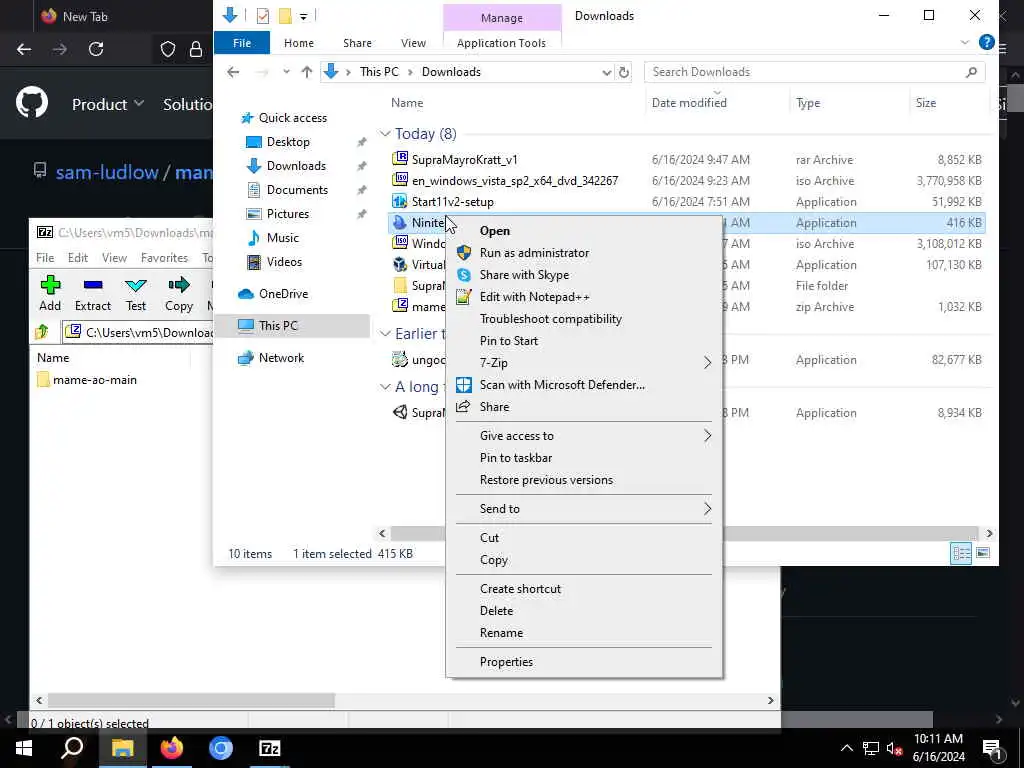Open the address bar history dropdown
Viewport: 1024px width, 768px height.
pos(606,72)
